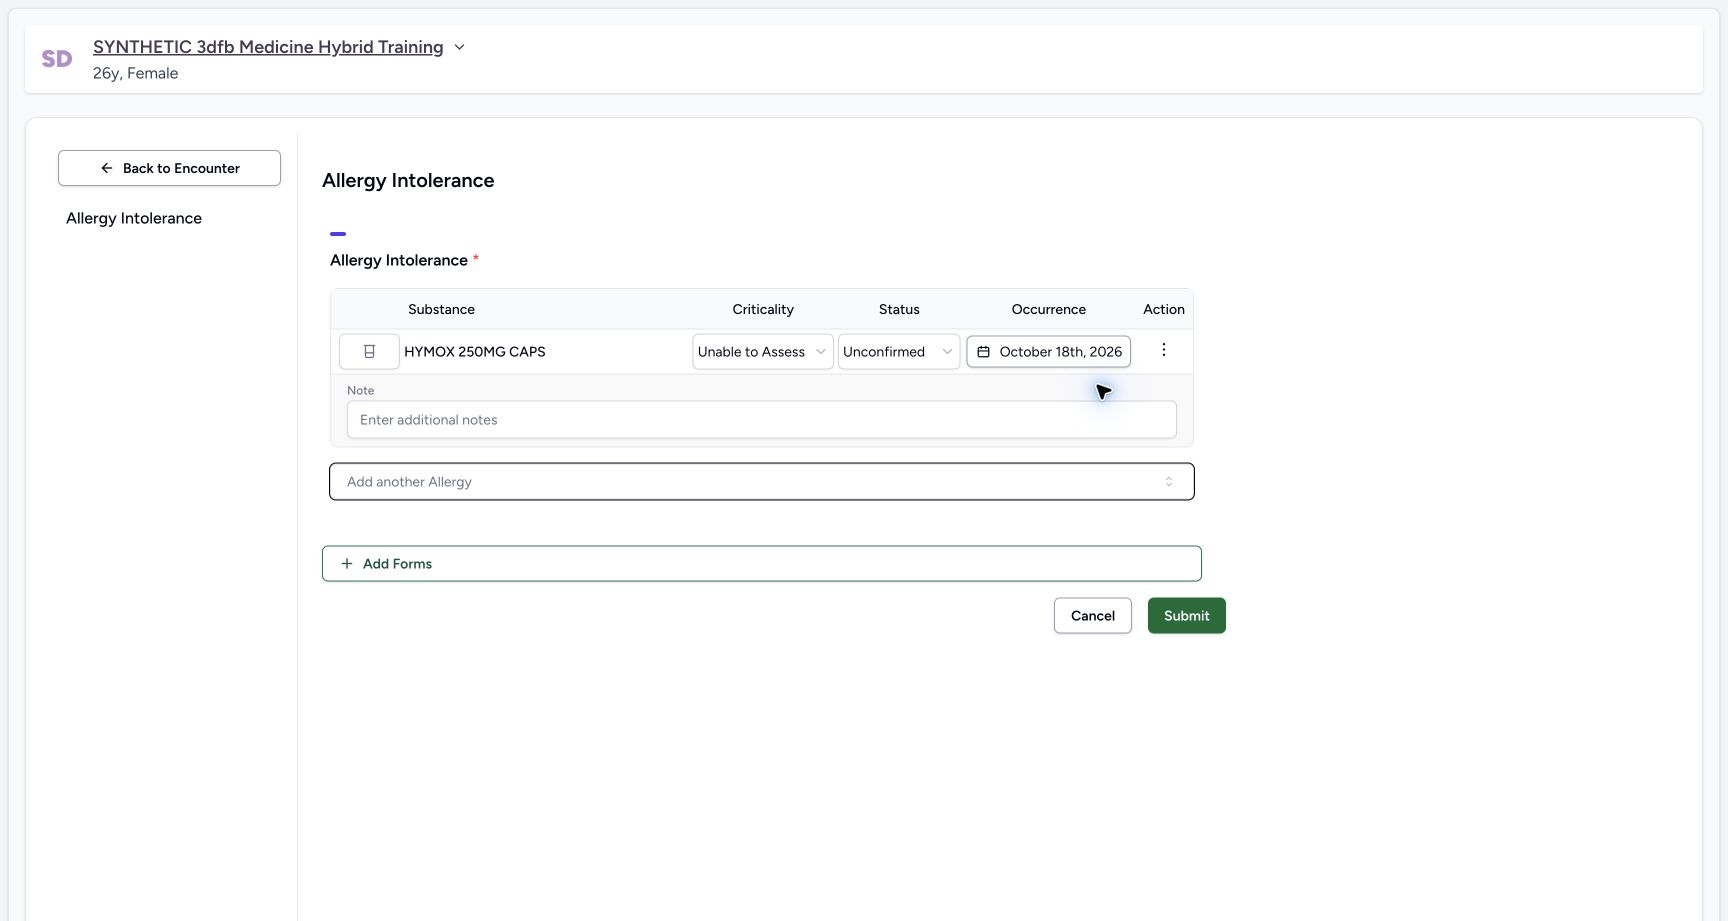Open the three-dot action menu for HYMOX
This screenshot has height=921, width=1728.
[1163, 350]
